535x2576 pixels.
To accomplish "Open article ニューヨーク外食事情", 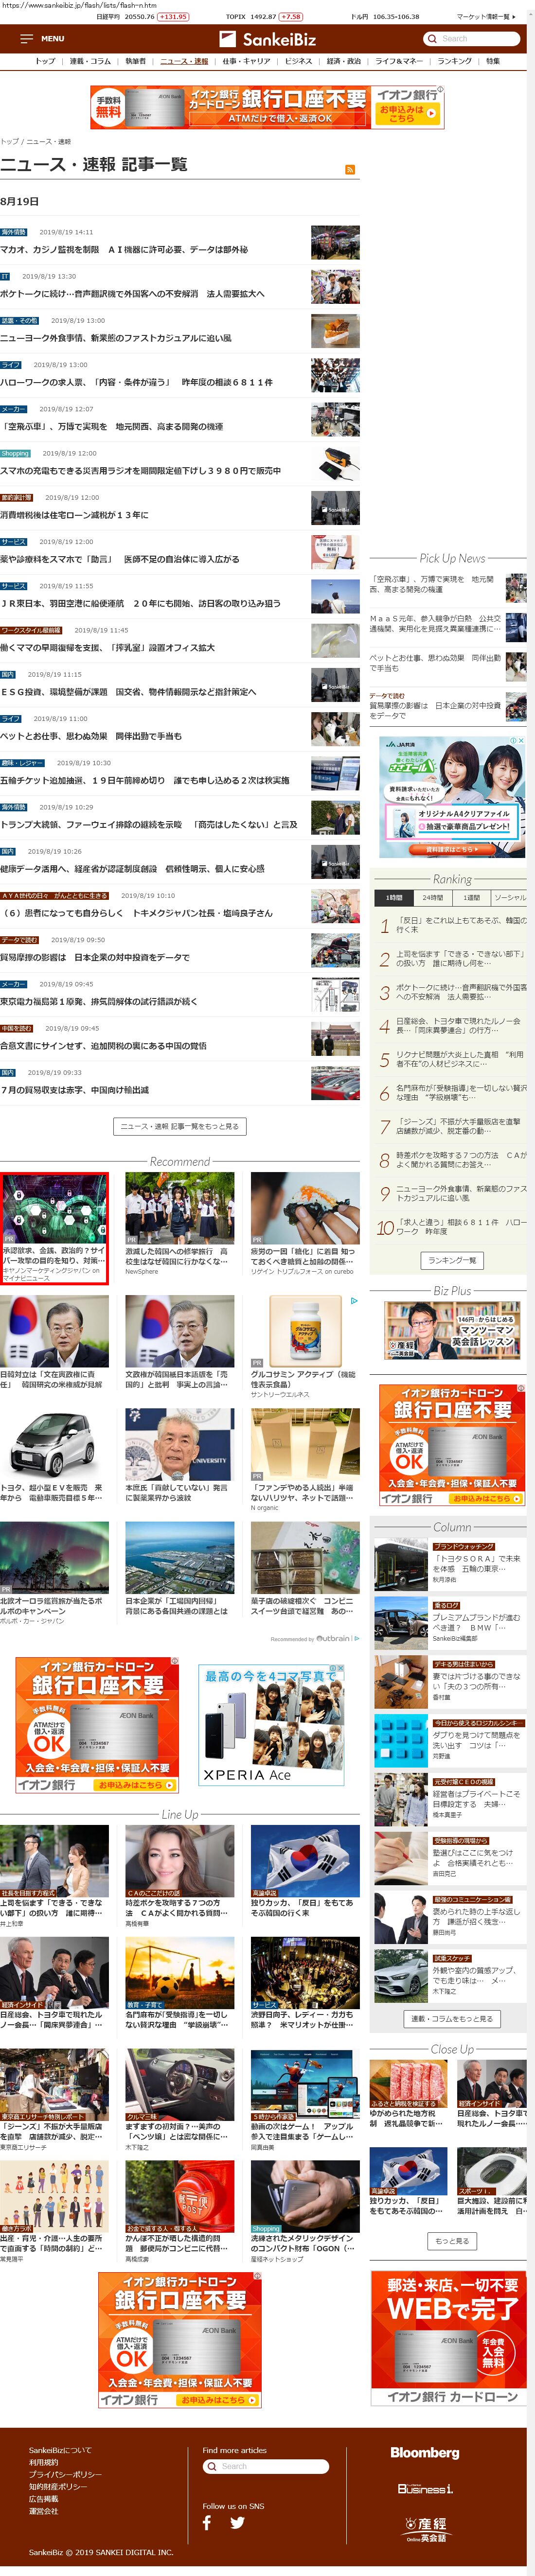I will click(x=116, y=338).
